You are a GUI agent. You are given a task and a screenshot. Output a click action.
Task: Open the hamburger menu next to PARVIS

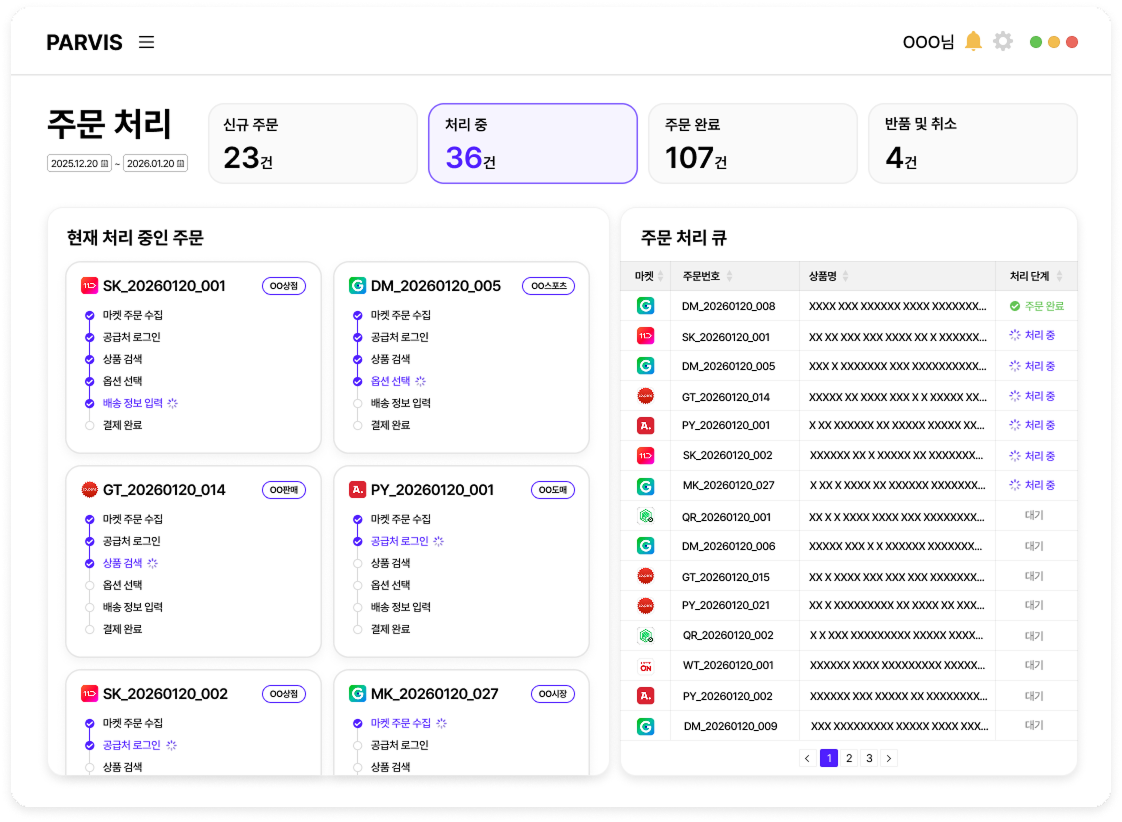click(x=147, y=42)
